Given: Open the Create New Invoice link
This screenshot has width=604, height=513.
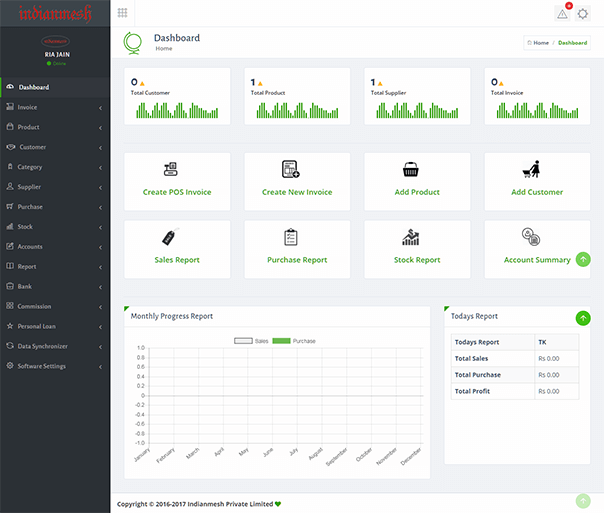Looking at the screenshot, I should point(297,192).
